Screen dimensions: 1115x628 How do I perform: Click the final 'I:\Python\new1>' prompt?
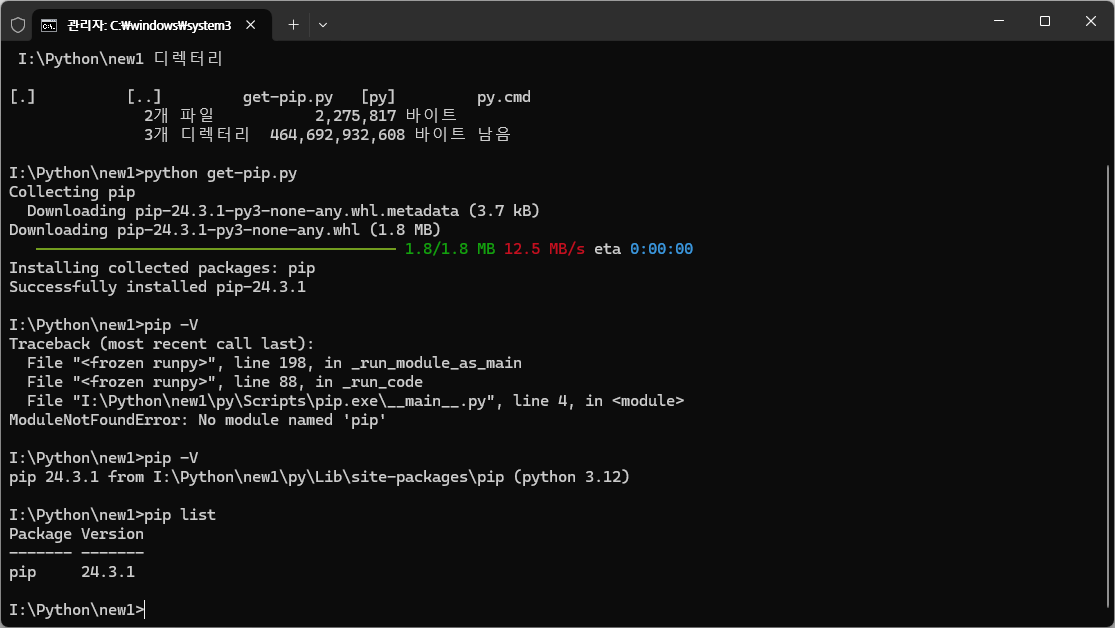(76, 610)
